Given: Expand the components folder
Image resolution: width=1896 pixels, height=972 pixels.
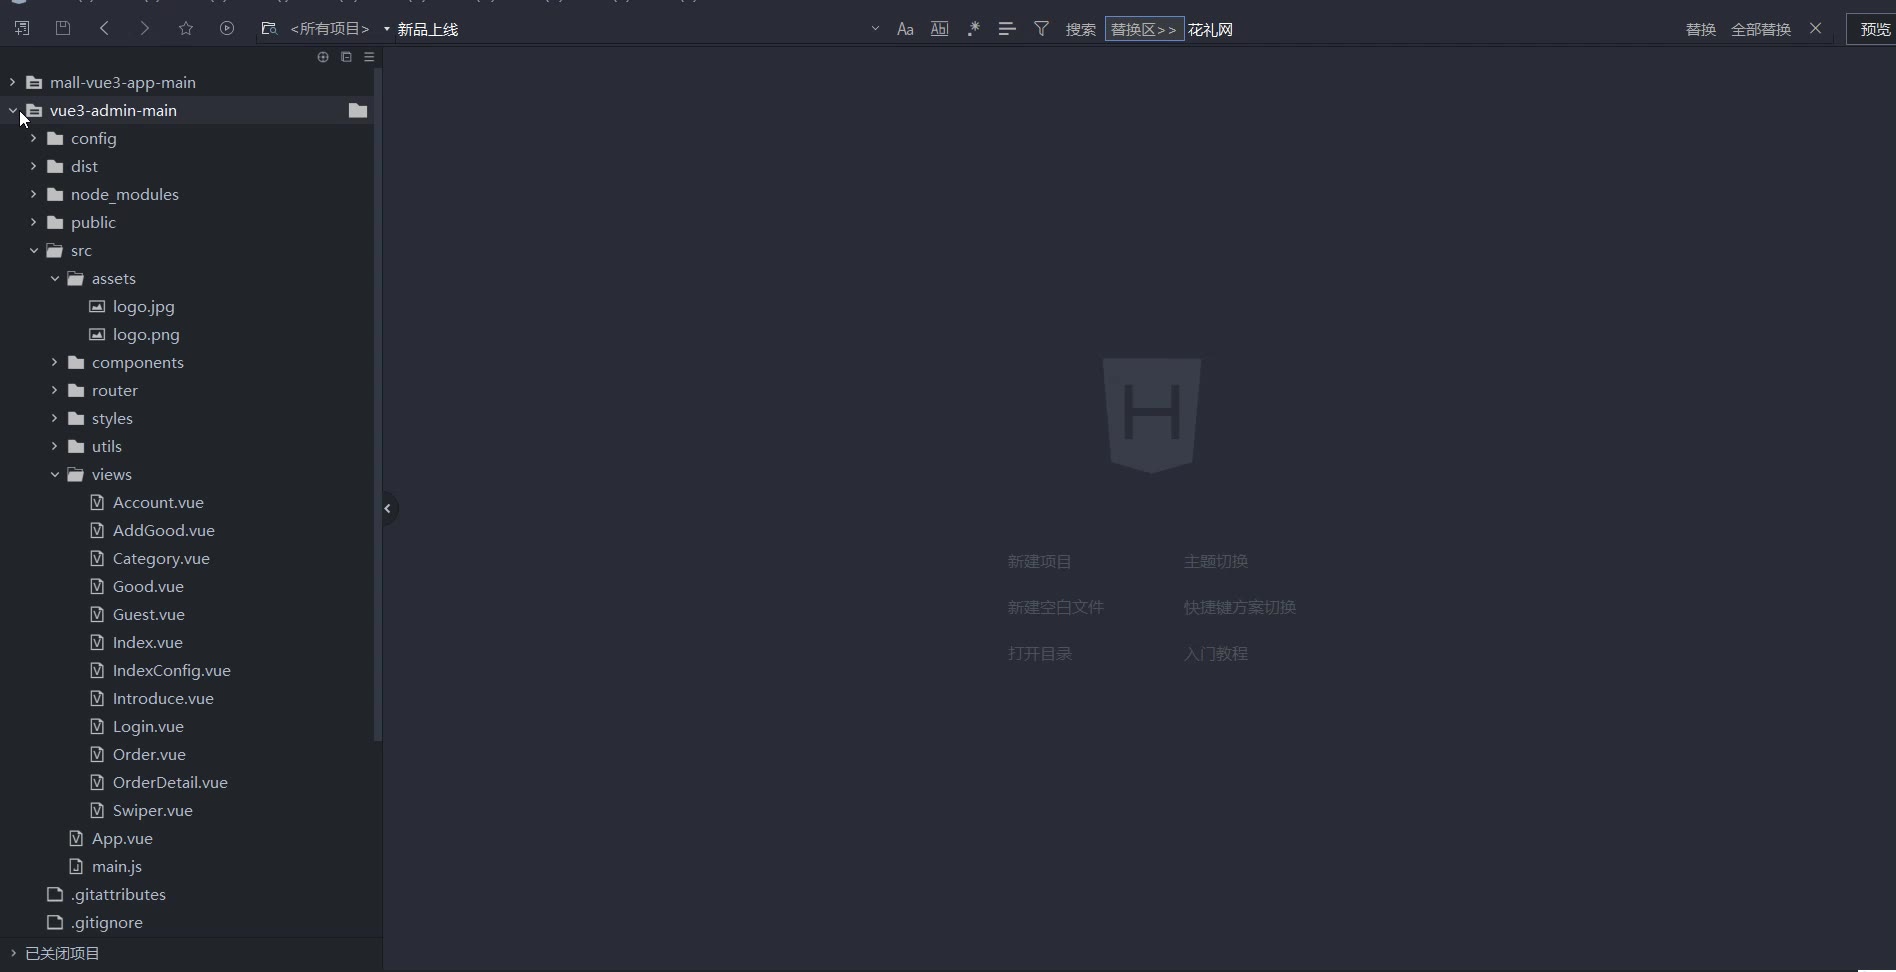Looking at the screenshot, I should pos(55,362).
